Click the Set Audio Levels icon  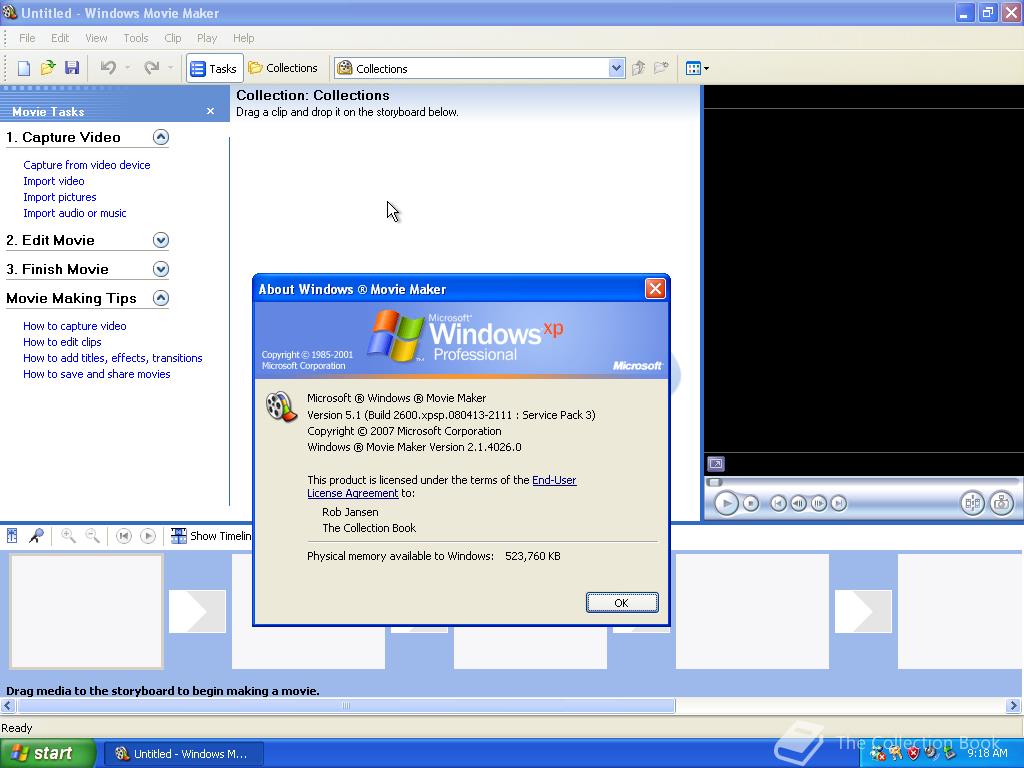(x=12, y=536)
